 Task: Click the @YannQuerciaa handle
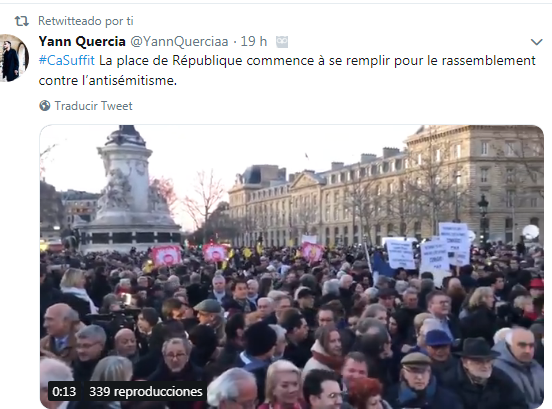pyautogui.click(x=179, y=42)
